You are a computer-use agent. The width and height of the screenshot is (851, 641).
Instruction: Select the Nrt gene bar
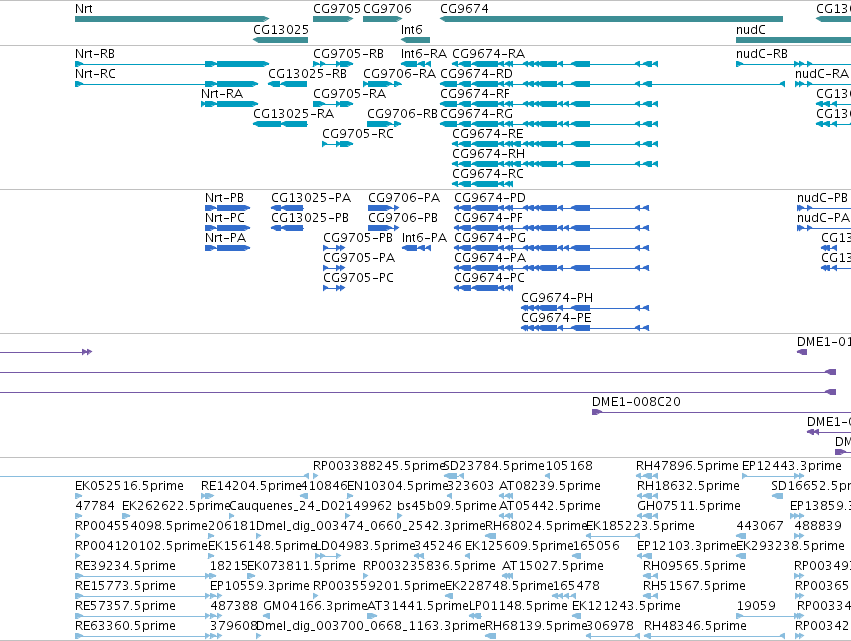point(172,19)
